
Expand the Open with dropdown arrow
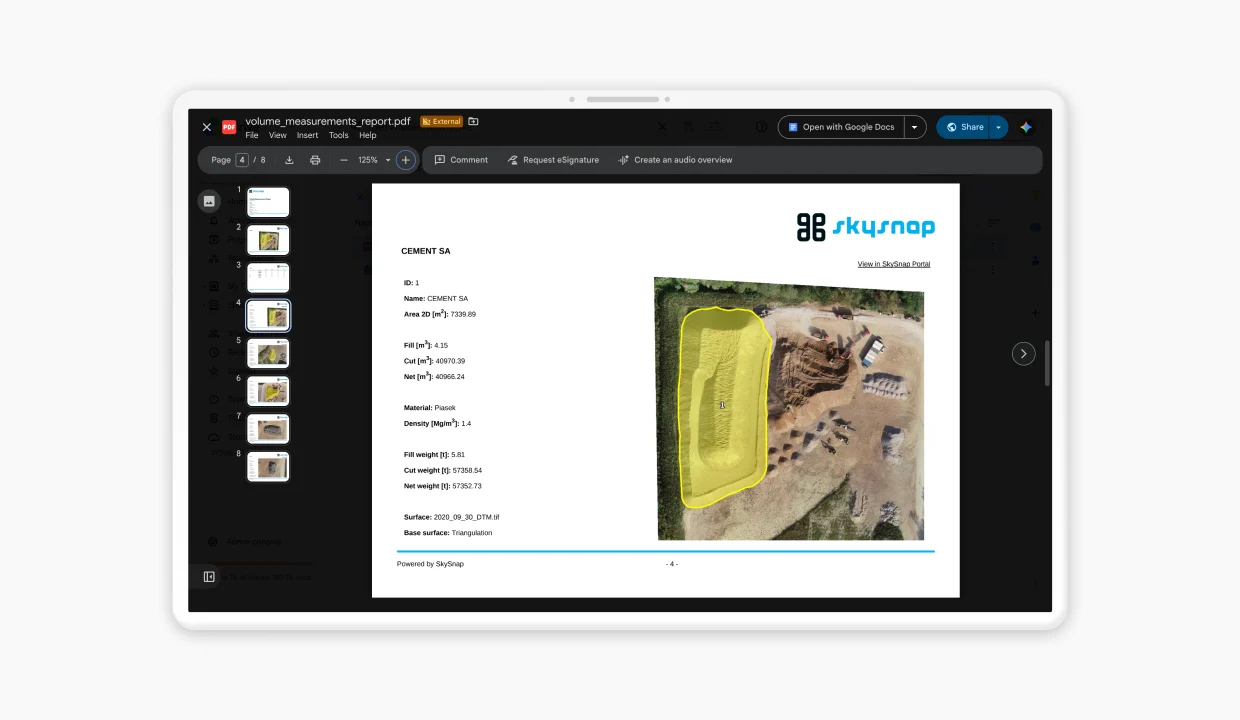(914, 127)
